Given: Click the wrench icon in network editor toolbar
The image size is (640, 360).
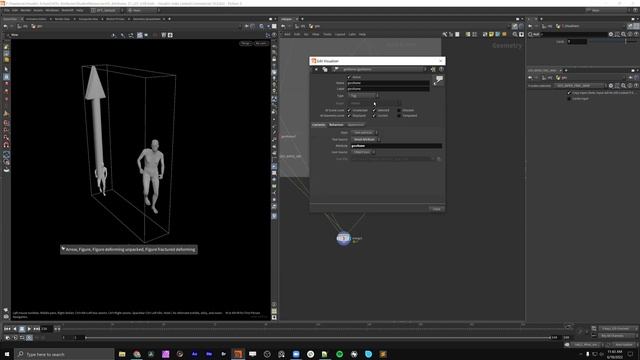Looking at the screenshot, I should click(x=444, y=34).
